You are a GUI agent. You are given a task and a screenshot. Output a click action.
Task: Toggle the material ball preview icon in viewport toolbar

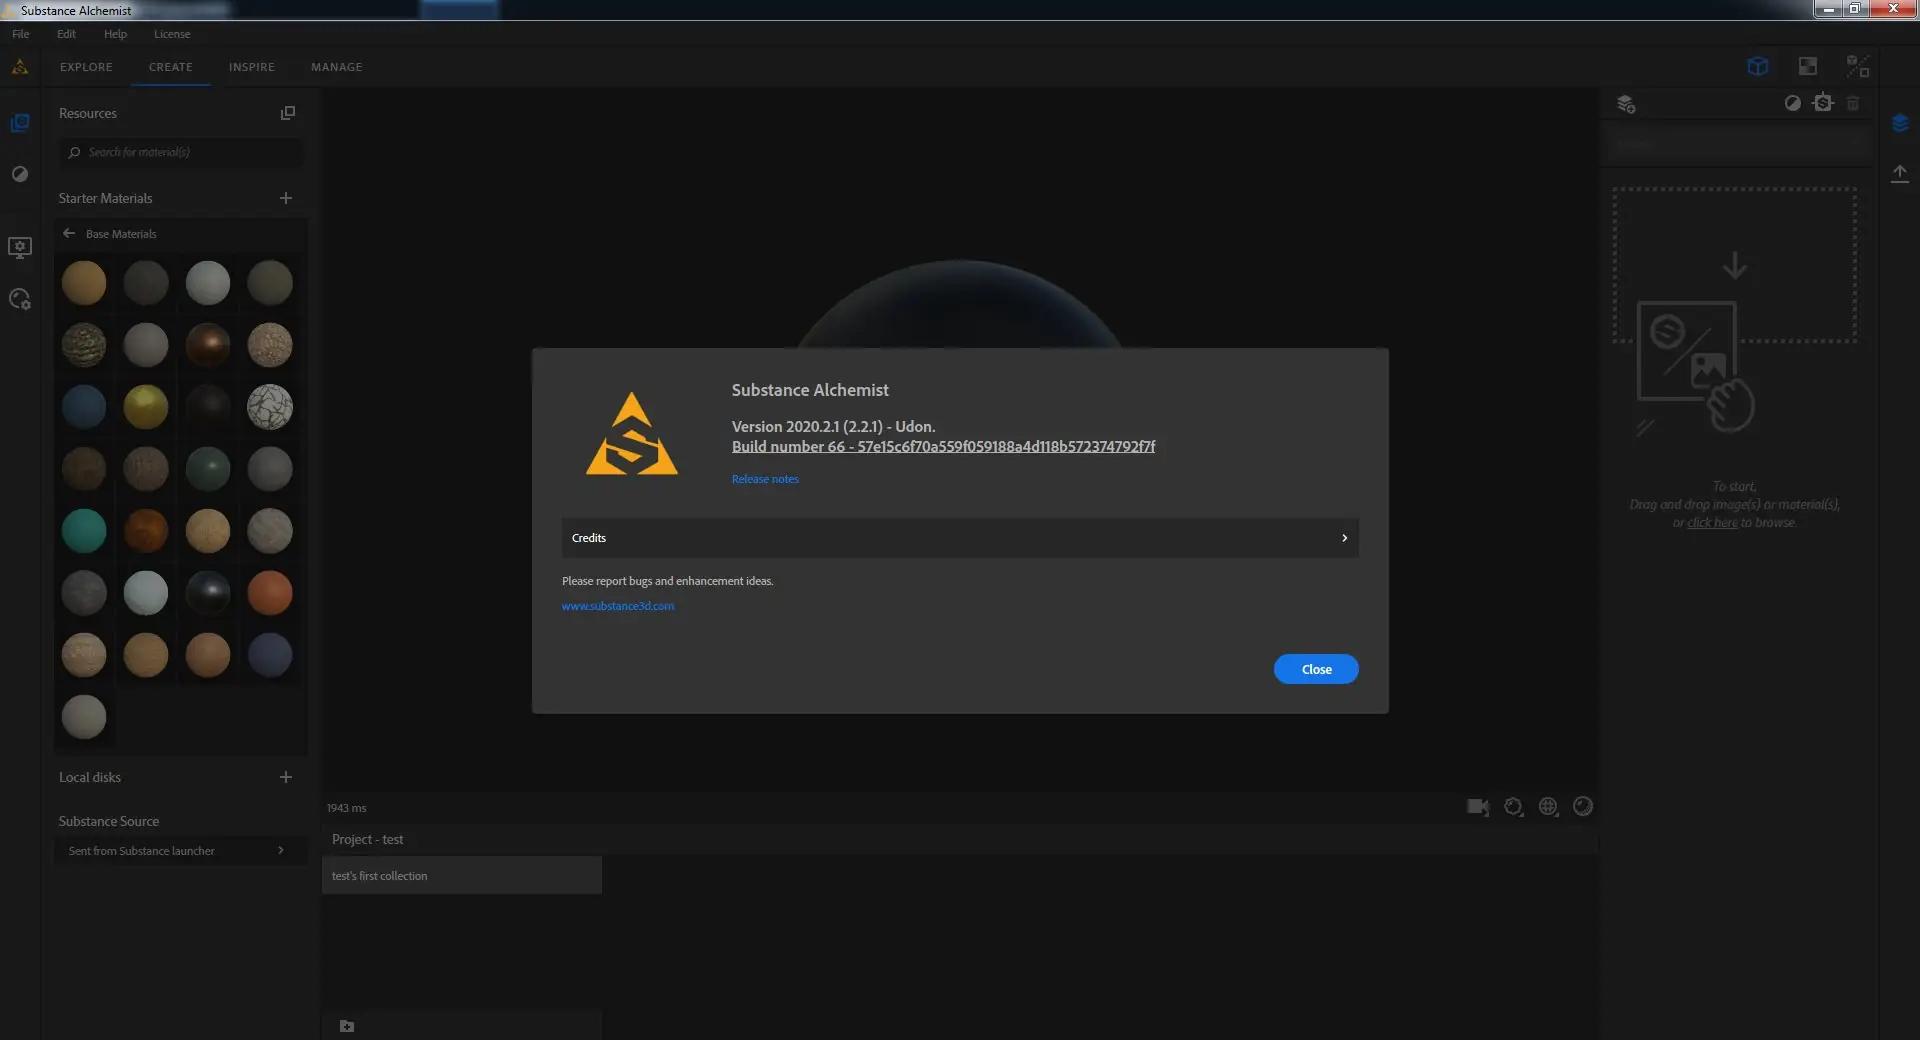point(1583,807)
